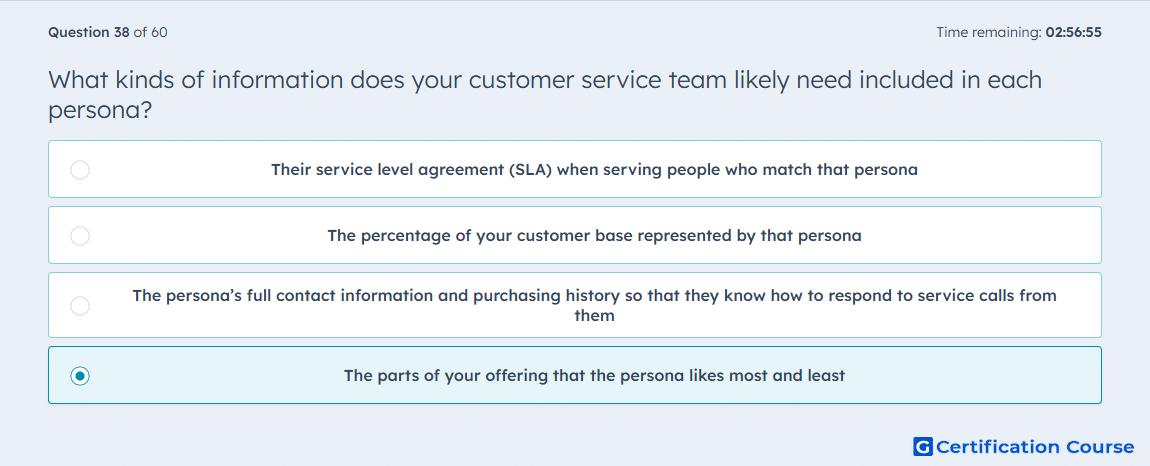Click the percentage of customer base answer text
This screenshot has width=1150, height=466.
[594, 236]
